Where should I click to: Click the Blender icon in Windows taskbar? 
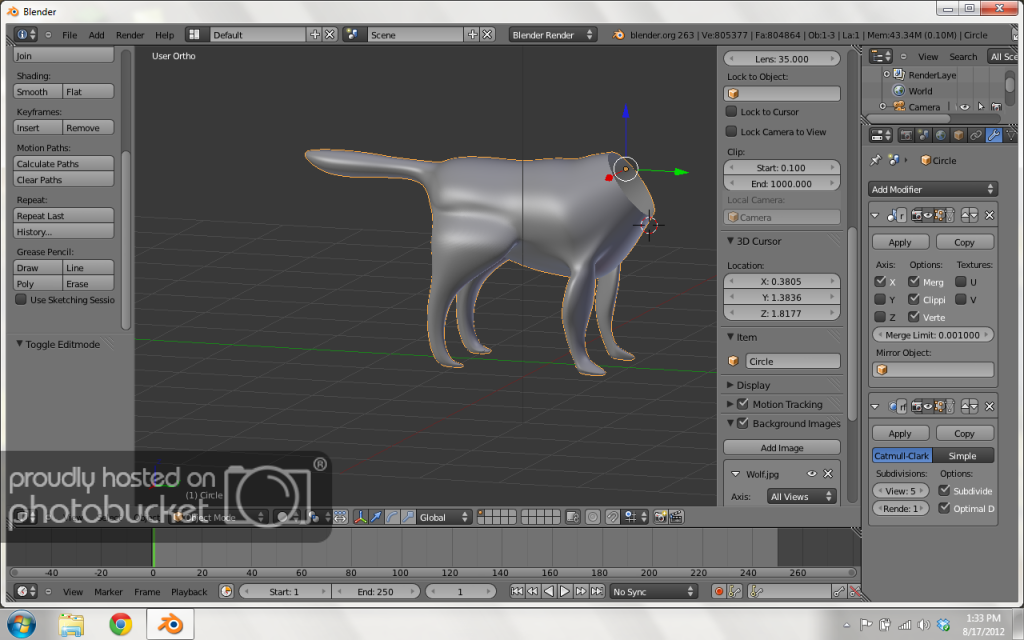(x=170, y=624)
